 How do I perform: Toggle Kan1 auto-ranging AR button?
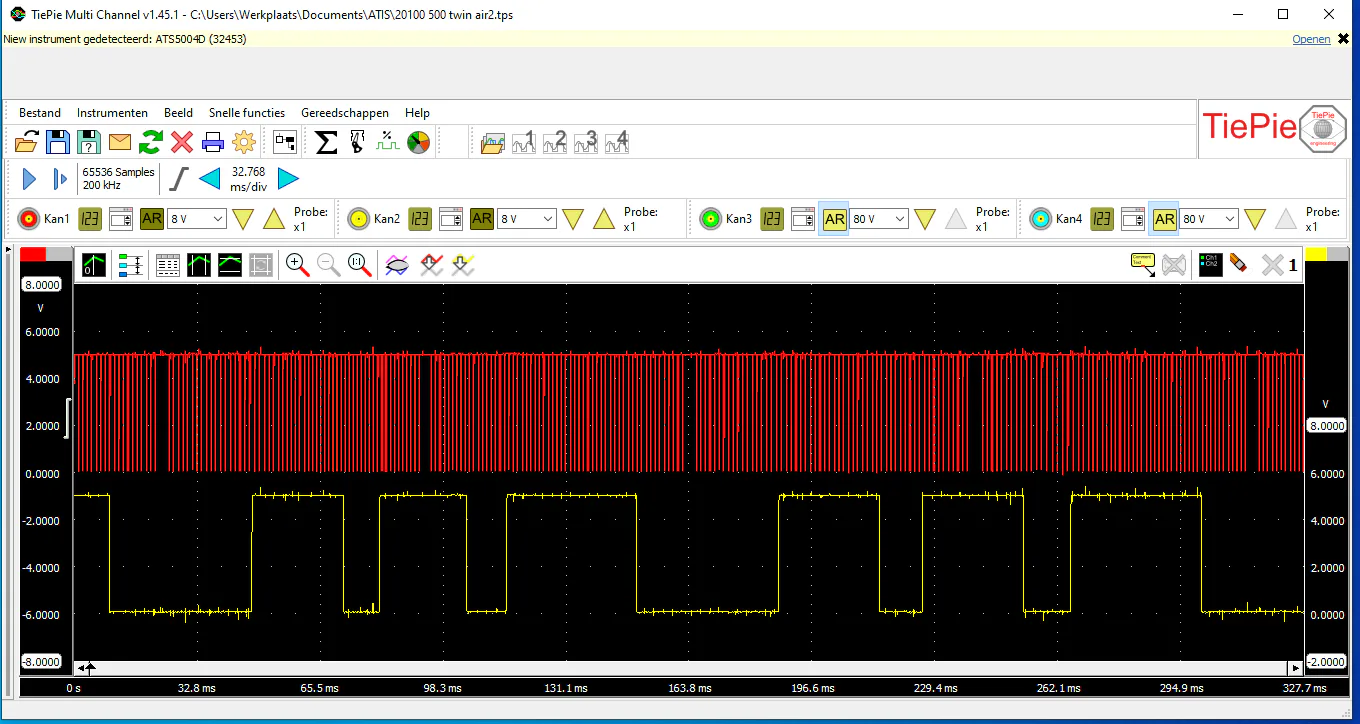[152, 219]
